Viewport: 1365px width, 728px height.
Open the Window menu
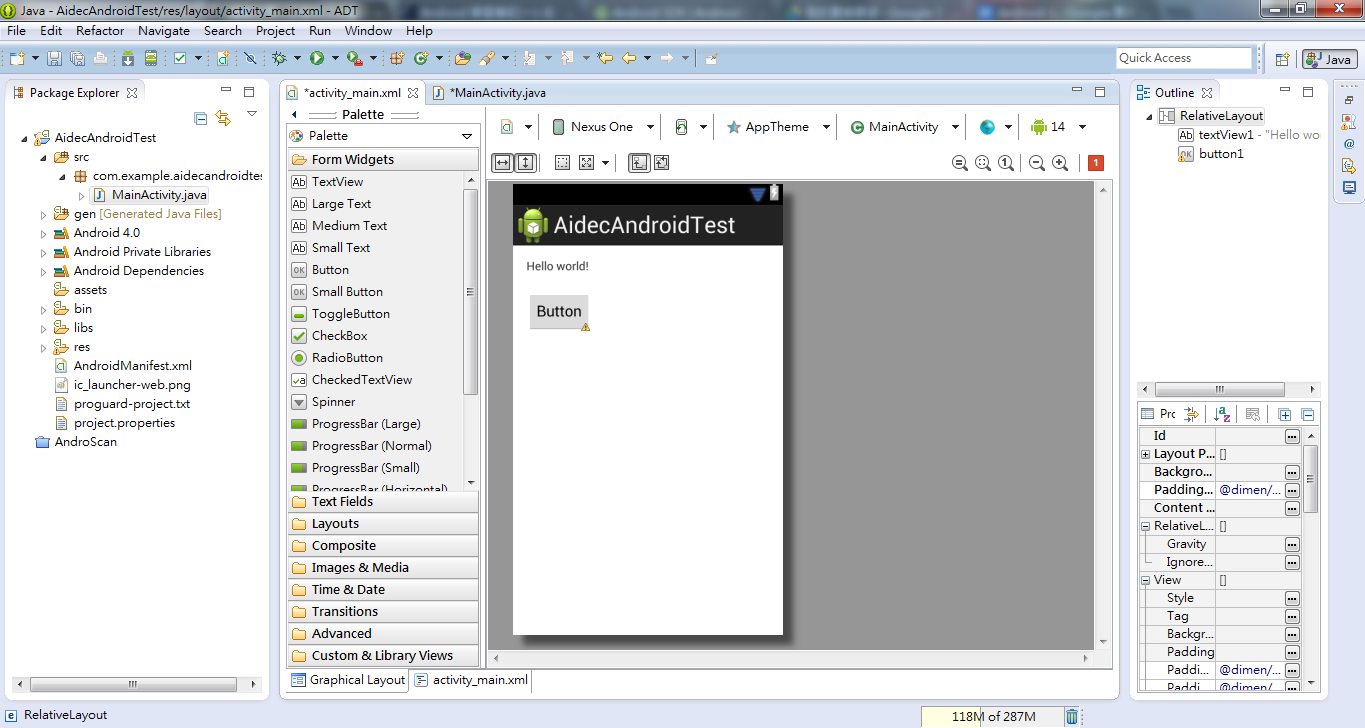(368, 31)
